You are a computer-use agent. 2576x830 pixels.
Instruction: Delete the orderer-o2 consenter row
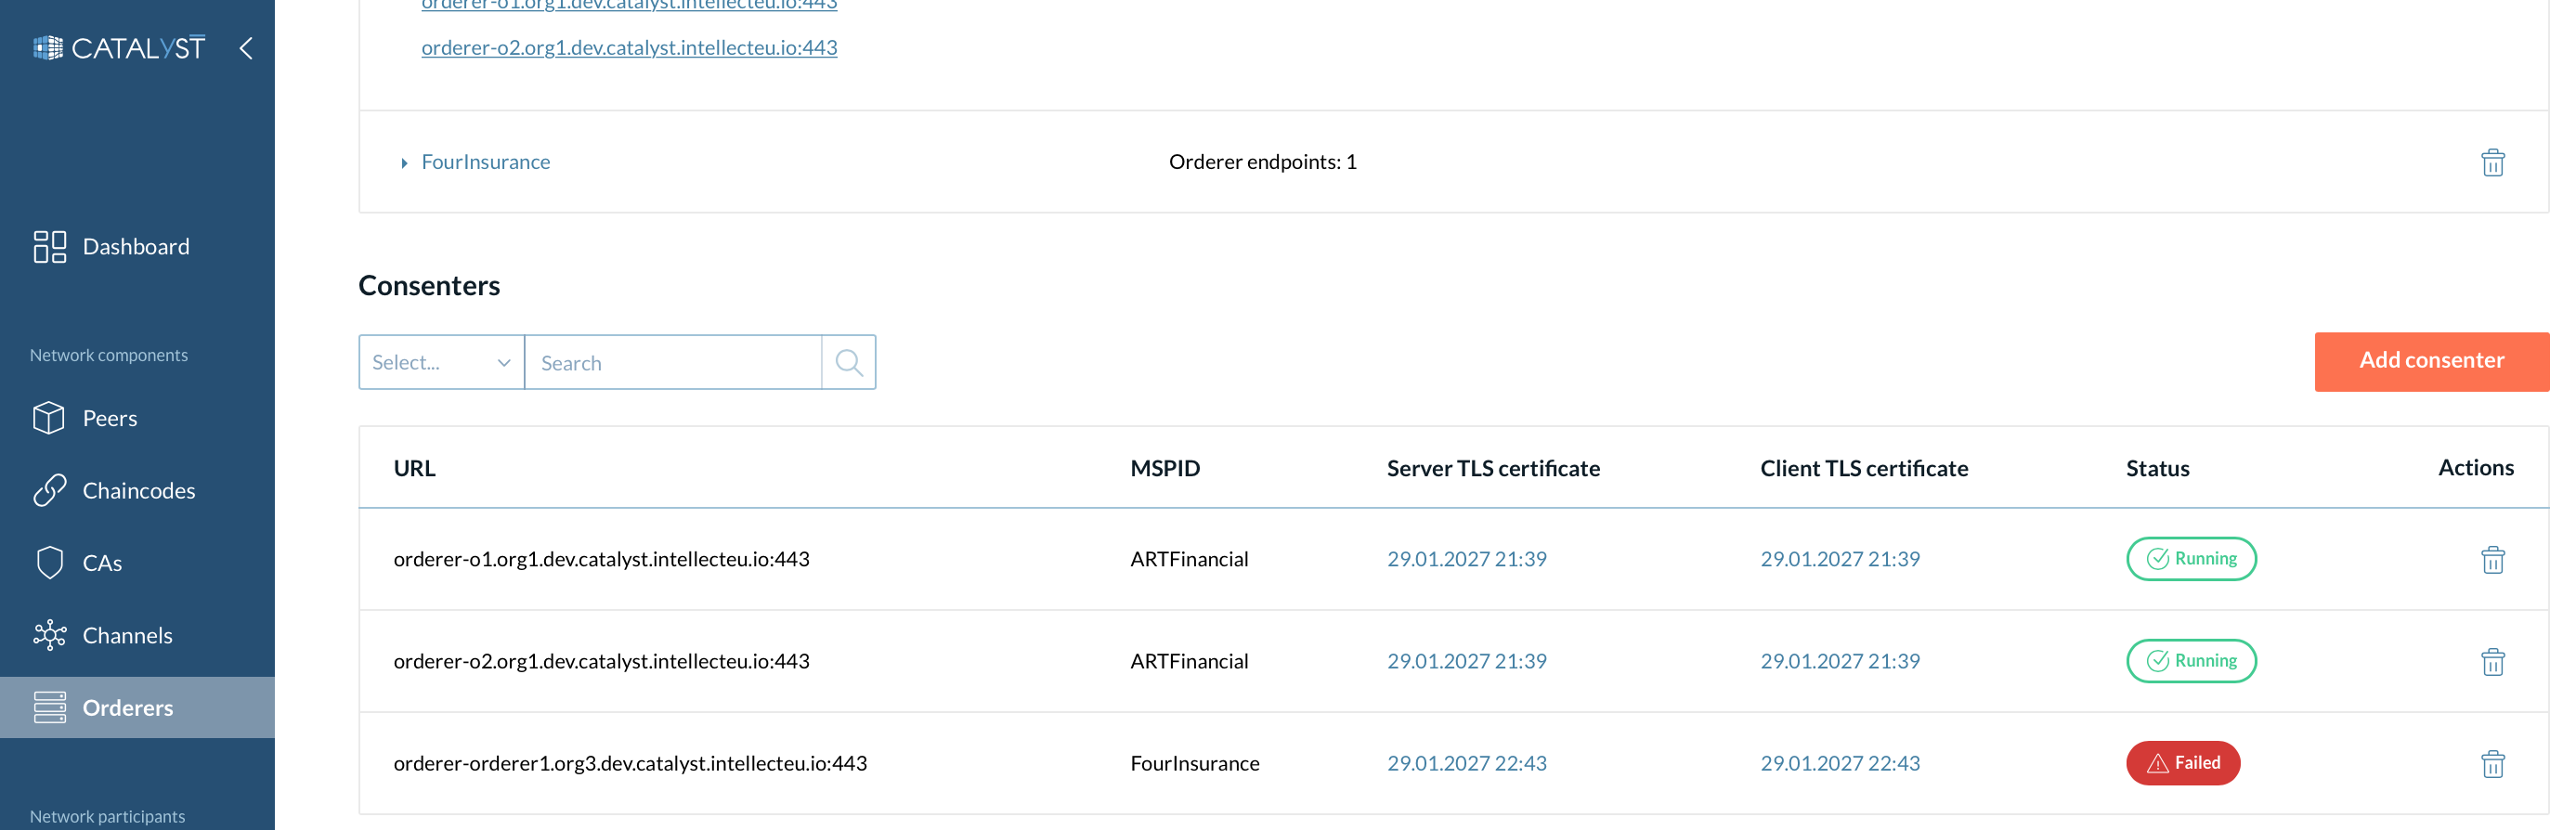(2492, 662)
